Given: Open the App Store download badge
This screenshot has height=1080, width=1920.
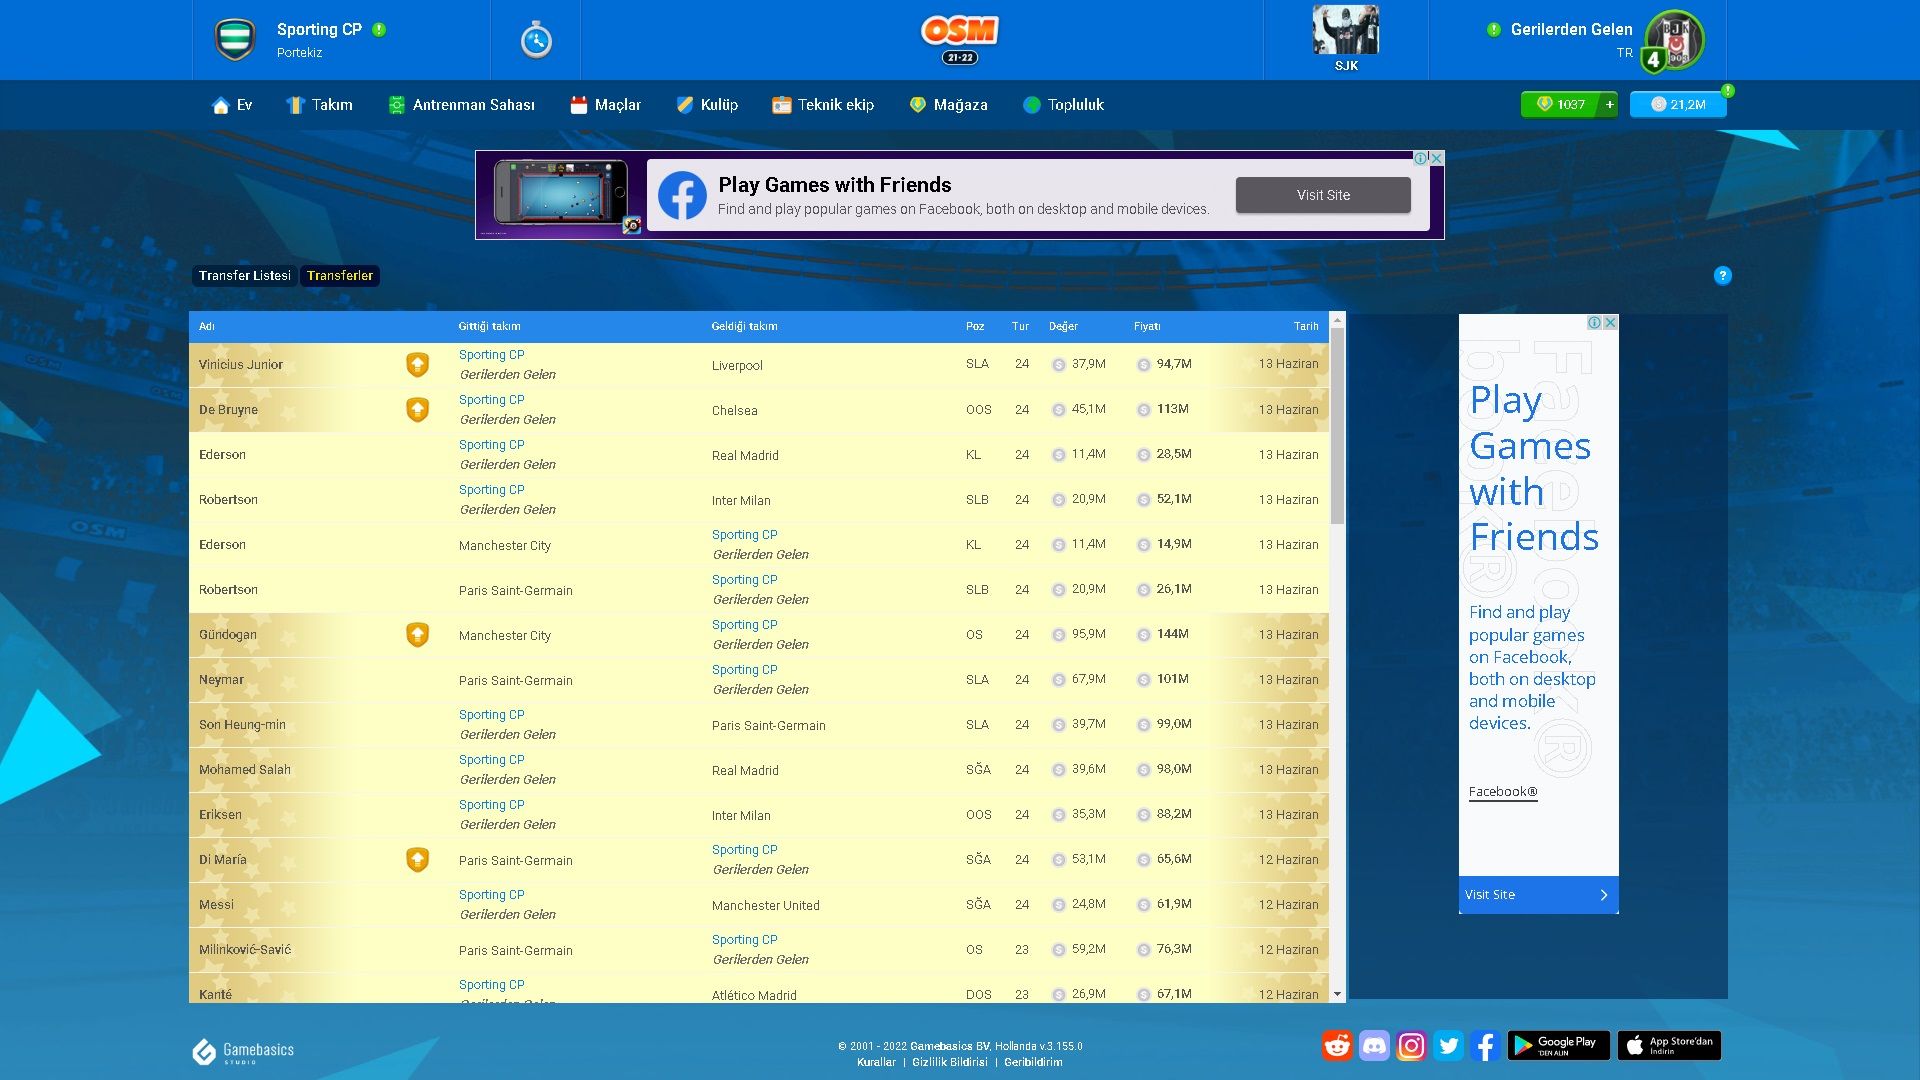Looking at the screenshot, I should [x=1669, y=1045].
